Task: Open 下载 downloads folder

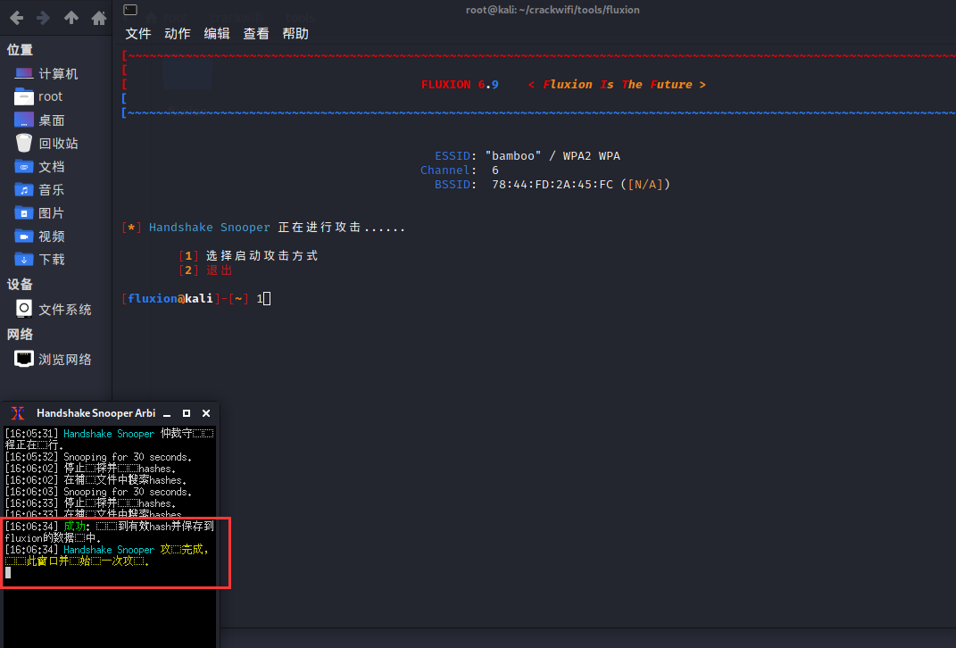Action: point(40,259)
